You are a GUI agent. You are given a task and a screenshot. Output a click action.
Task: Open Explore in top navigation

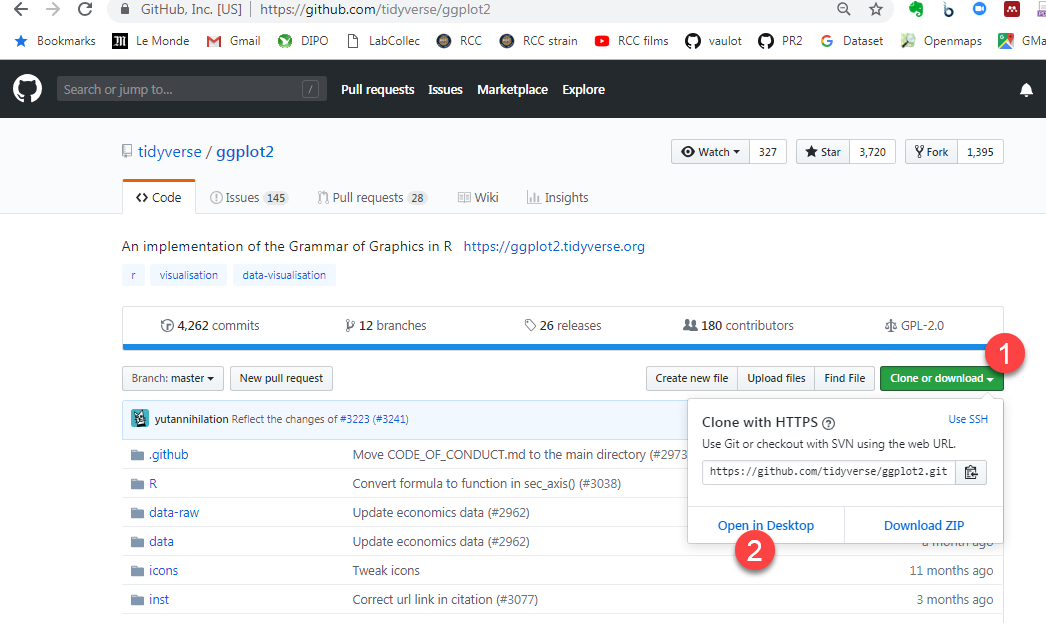(584, 89)
